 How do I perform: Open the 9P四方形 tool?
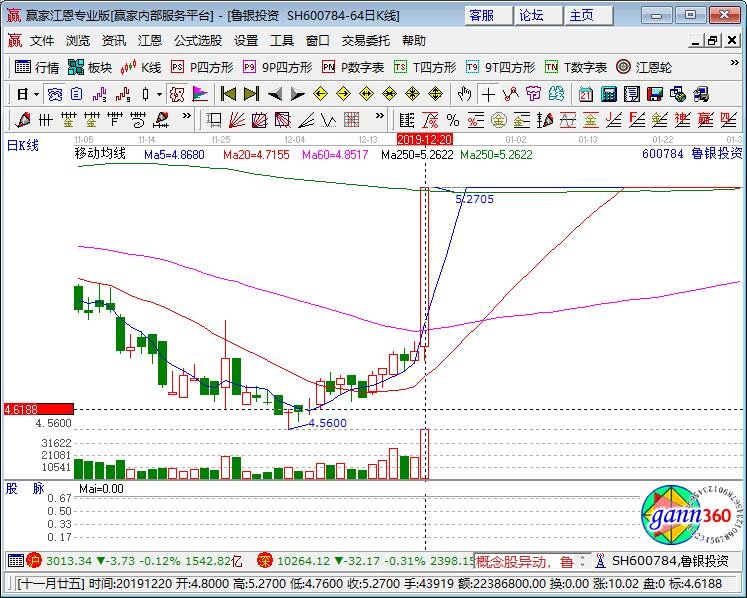[277, 68]
